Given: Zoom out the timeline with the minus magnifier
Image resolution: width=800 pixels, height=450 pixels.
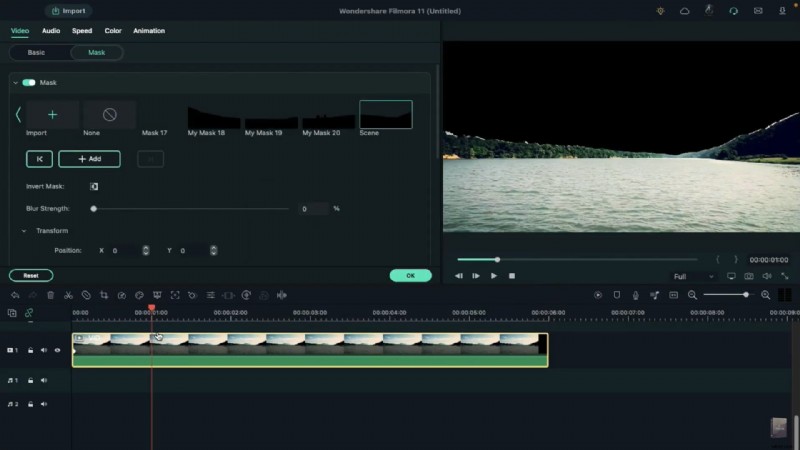Looking at the screenshot, I should 692,295.
